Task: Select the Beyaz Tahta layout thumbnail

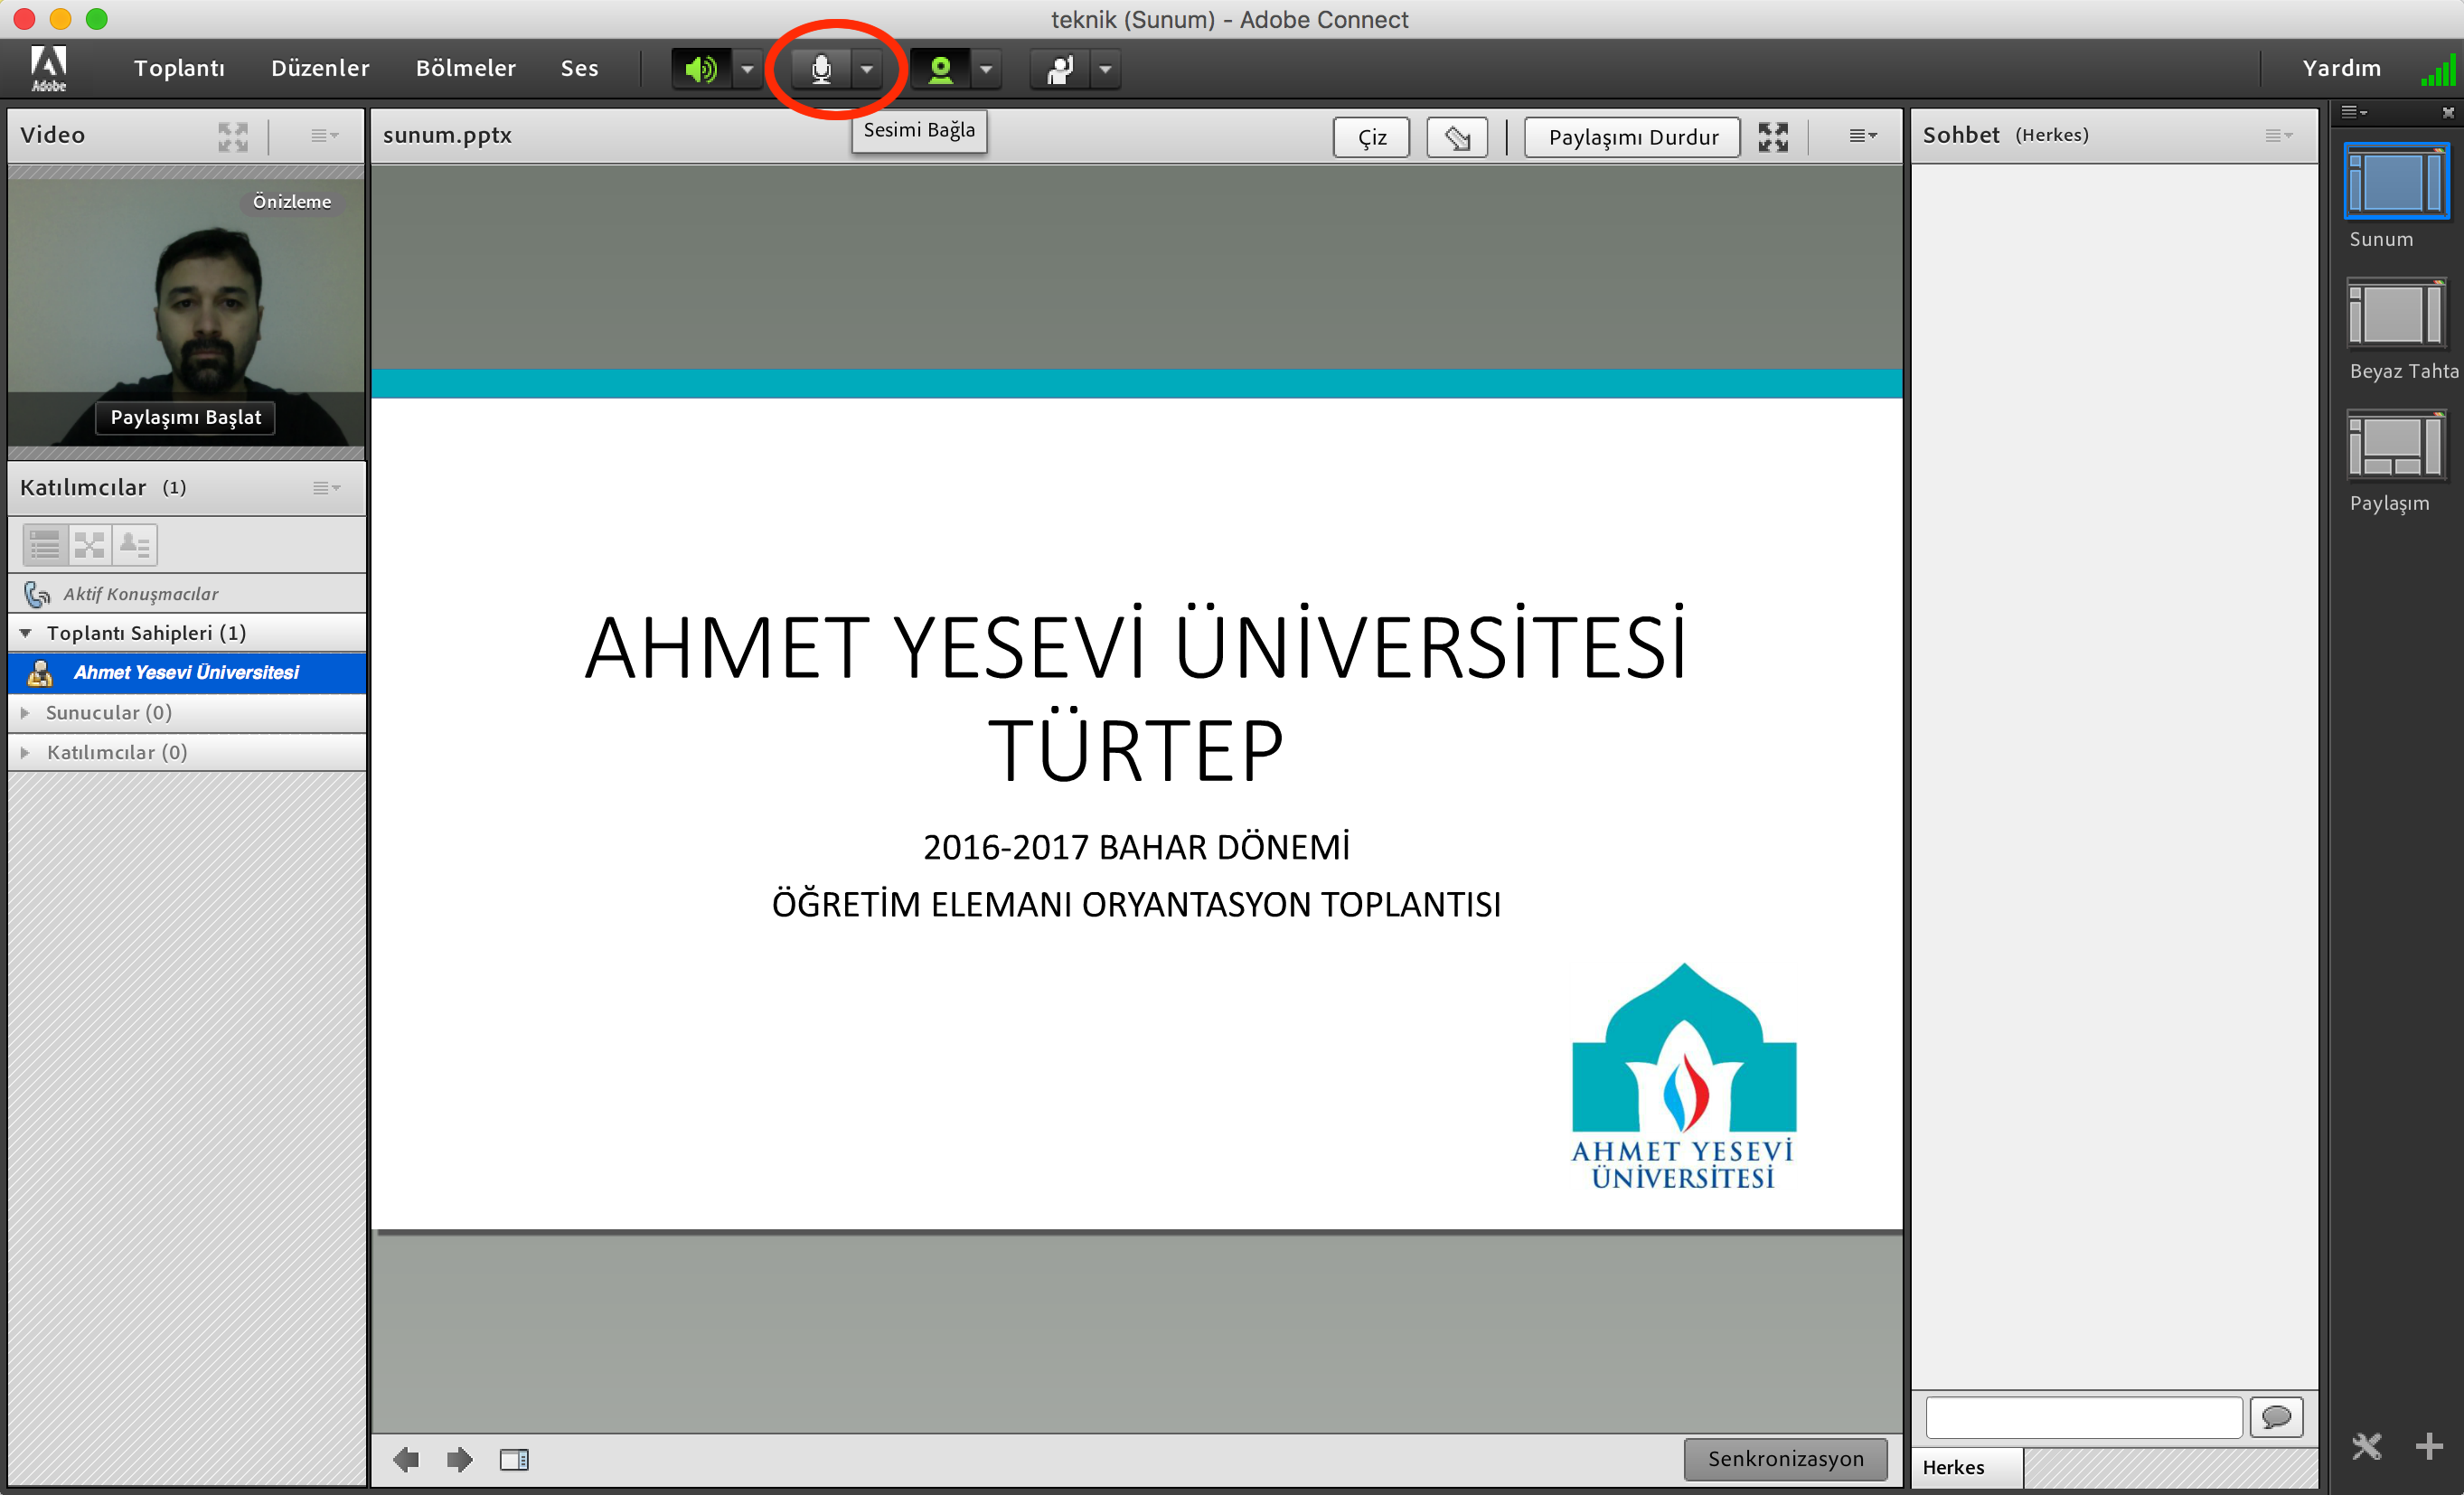Action: pyautogui.click(x=2396, y=313)
